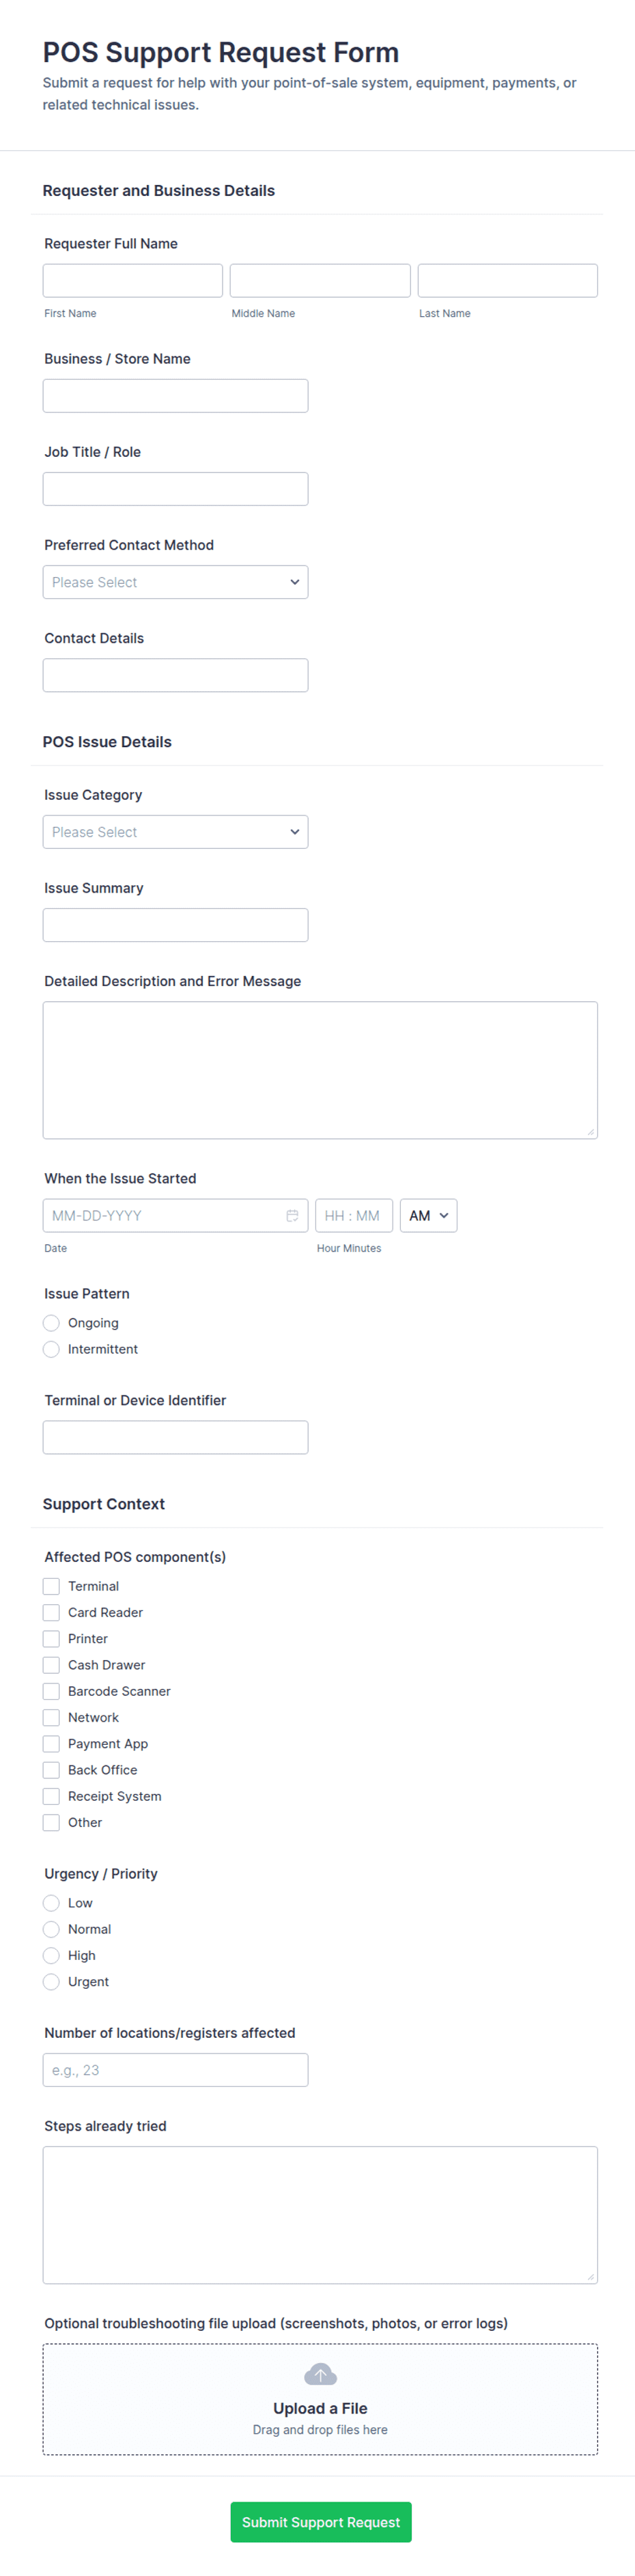Enable the Cash Drawer checkbox
Screen dimensions: 635x2576
point(51,1665)
